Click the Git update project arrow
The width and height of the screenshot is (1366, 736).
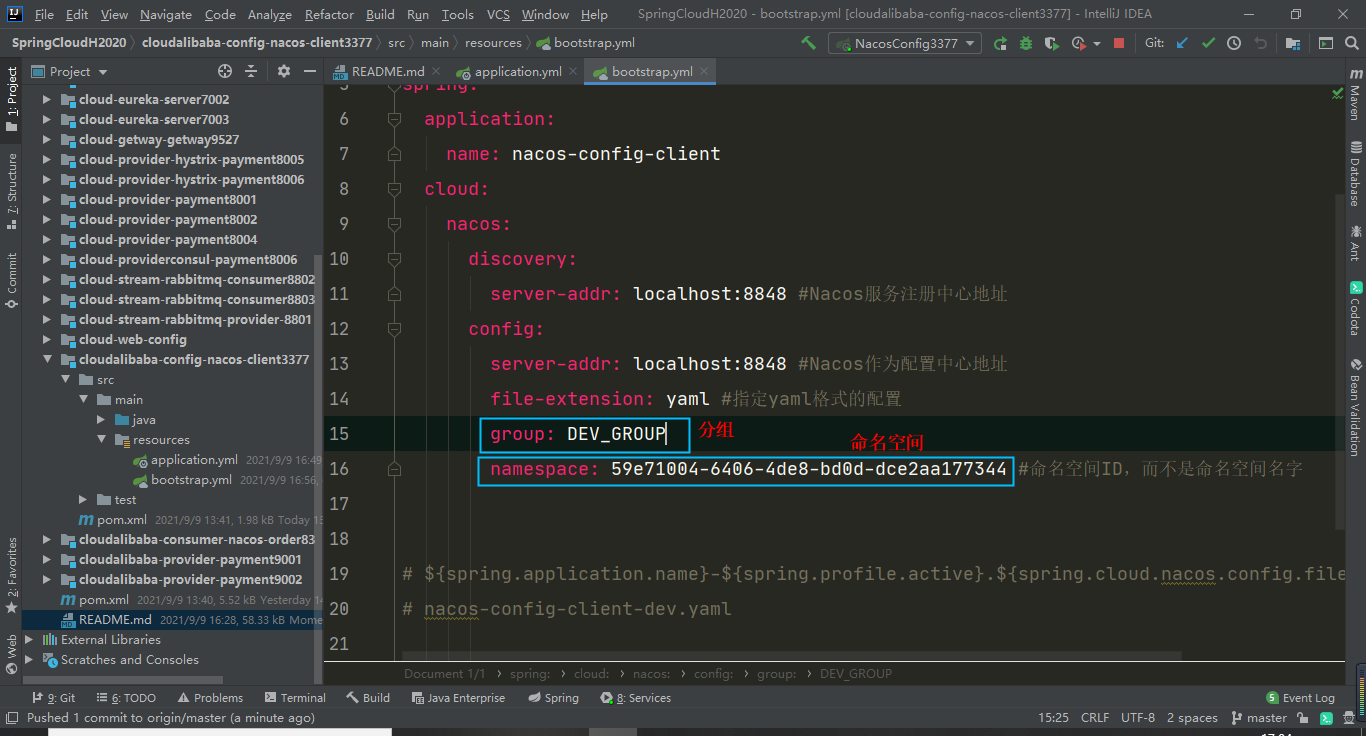click(1183, 43)
